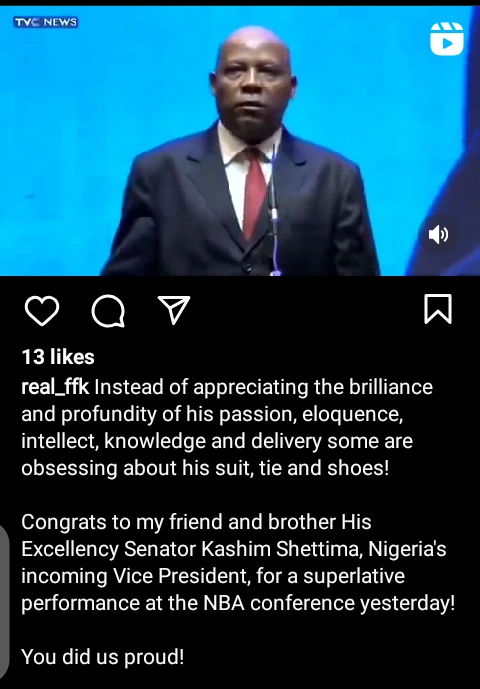The image size is (480, 689).
Task: View the list of 13 likes
Action: click(x=58, y=357)
